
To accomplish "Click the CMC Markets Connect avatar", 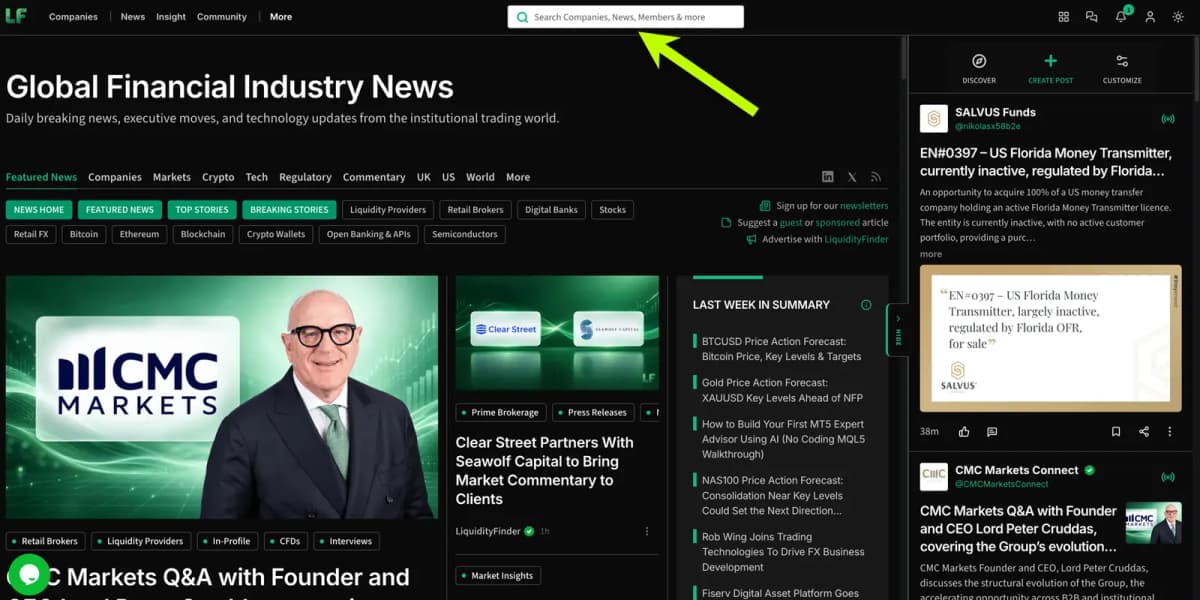I will point(934,477).
